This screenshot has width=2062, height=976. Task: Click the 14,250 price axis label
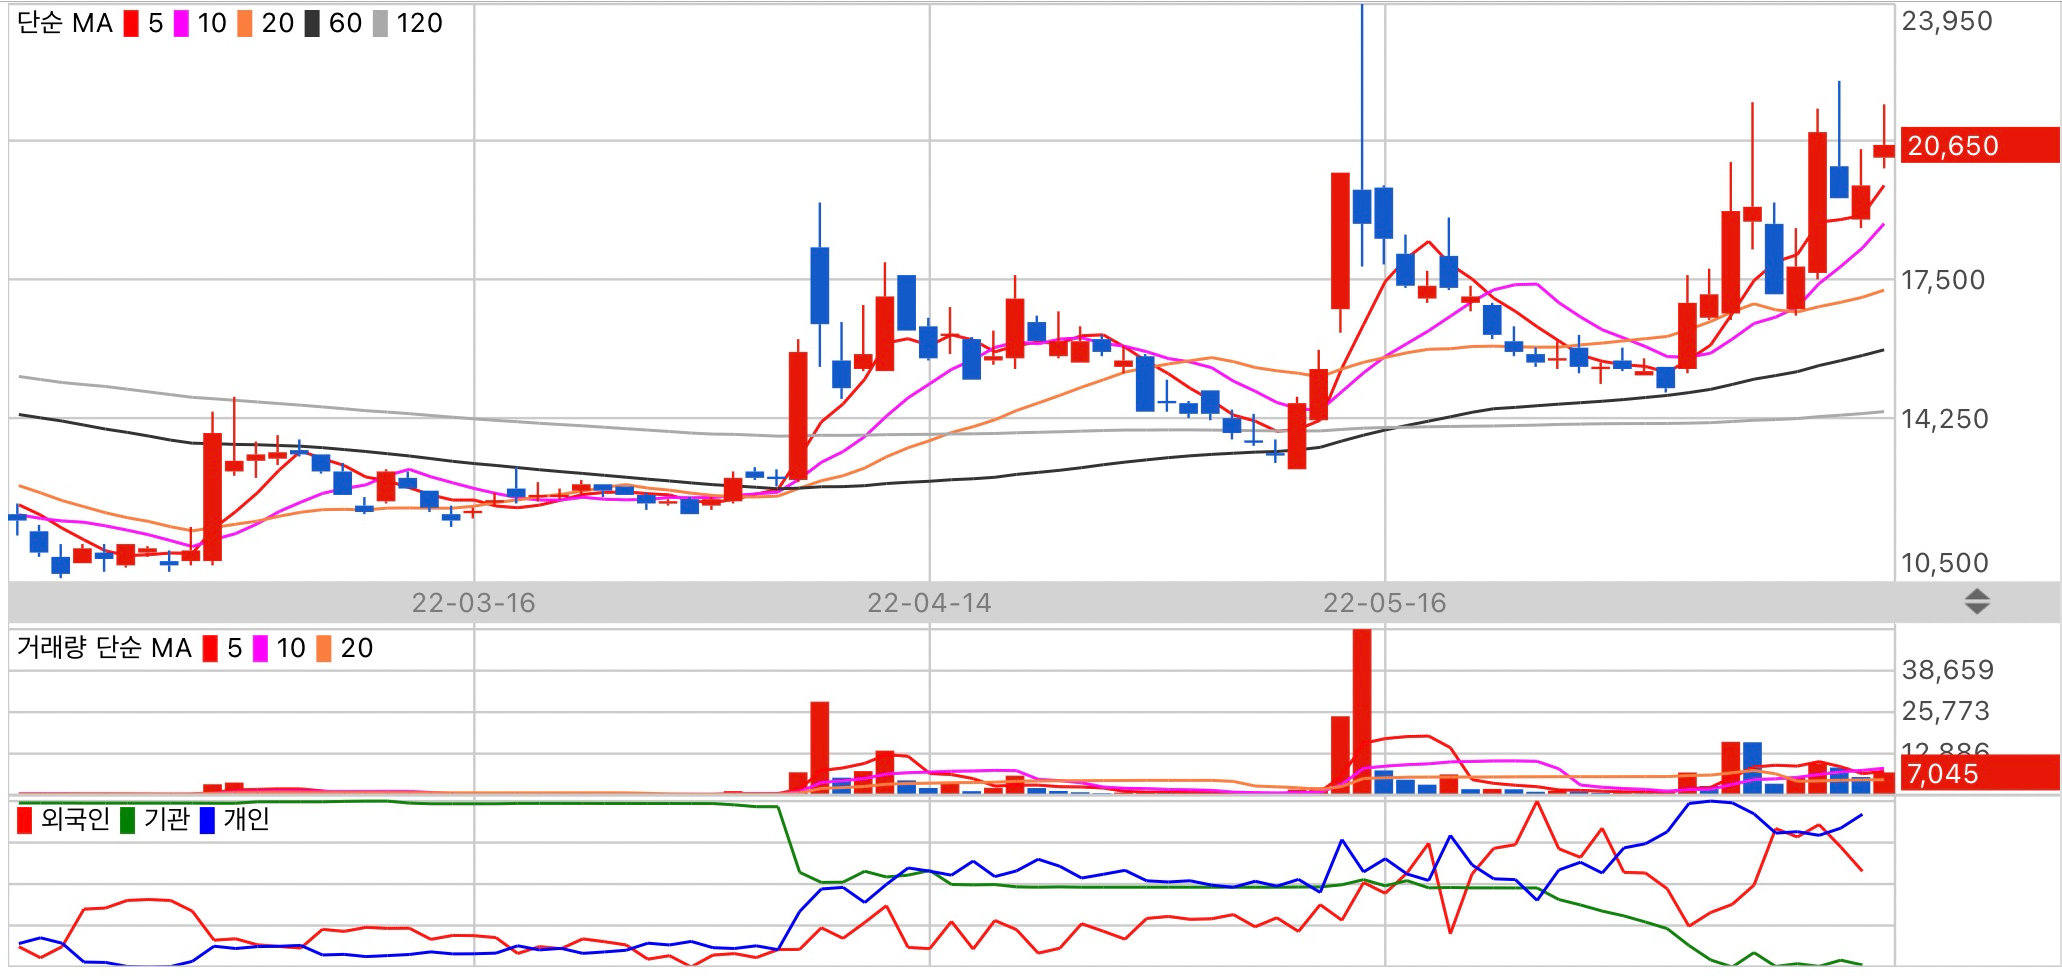1945,419
